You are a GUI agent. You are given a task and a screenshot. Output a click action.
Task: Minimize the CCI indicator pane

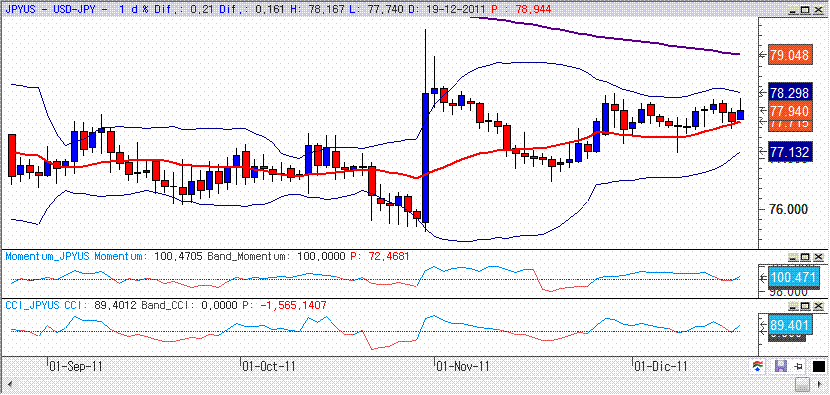(793, 307)
